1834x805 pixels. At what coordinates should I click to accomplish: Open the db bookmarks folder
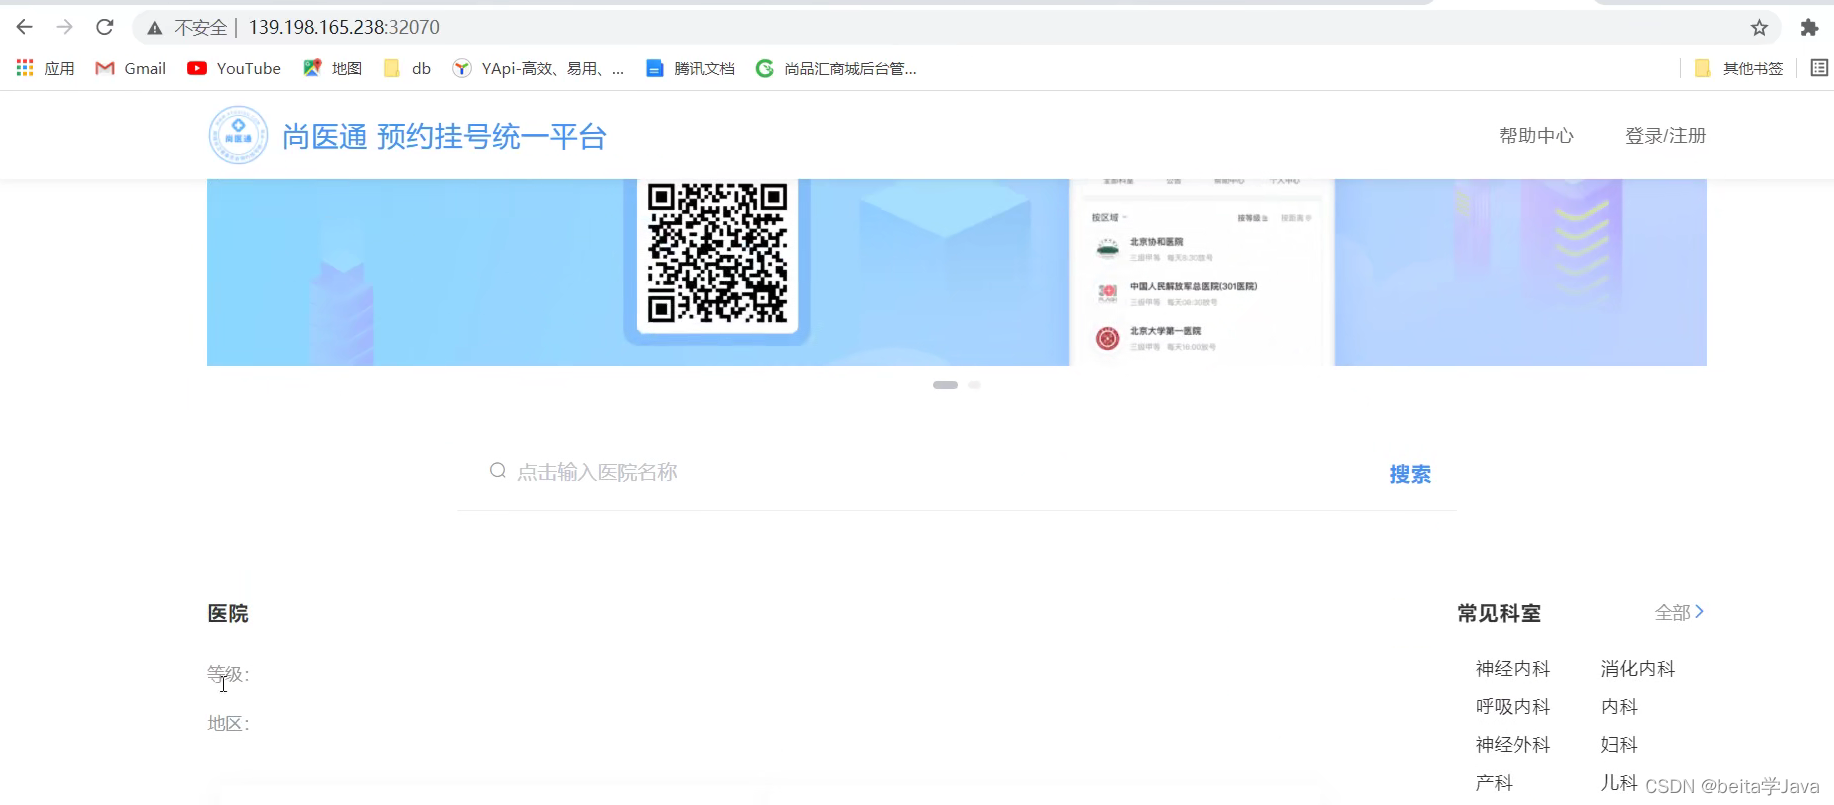pos(408,68)
